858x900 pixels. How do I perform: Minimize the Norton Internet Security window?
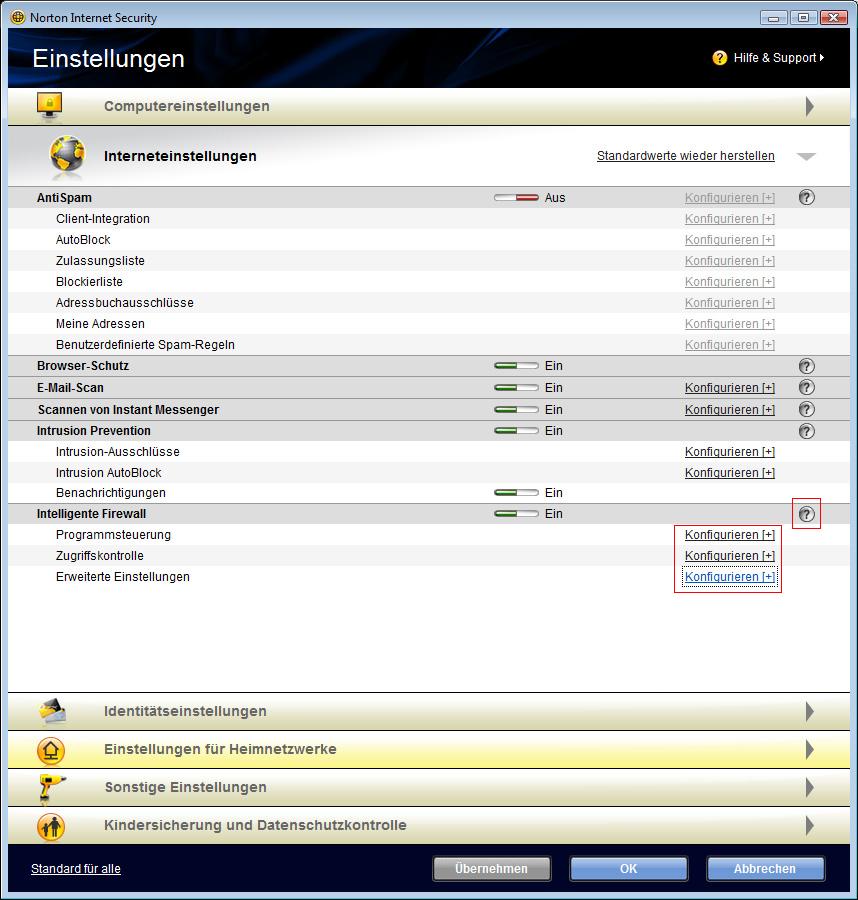click(x=774, y=18)
